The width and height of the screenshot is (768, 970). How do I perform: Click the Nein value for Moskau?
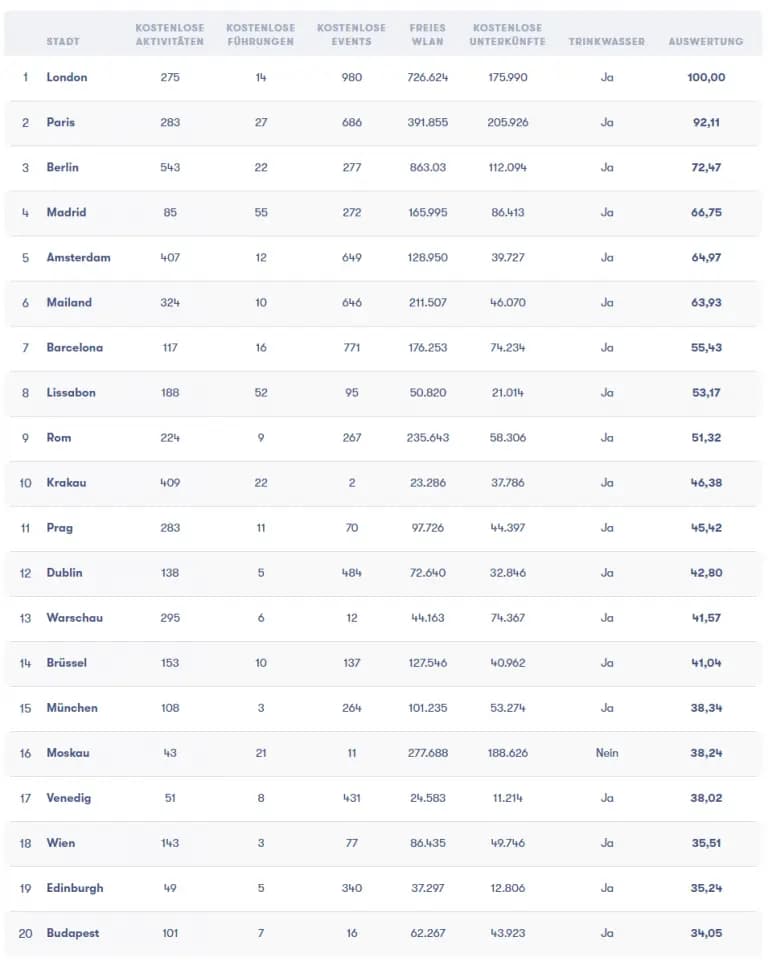[x=607, y=753]
